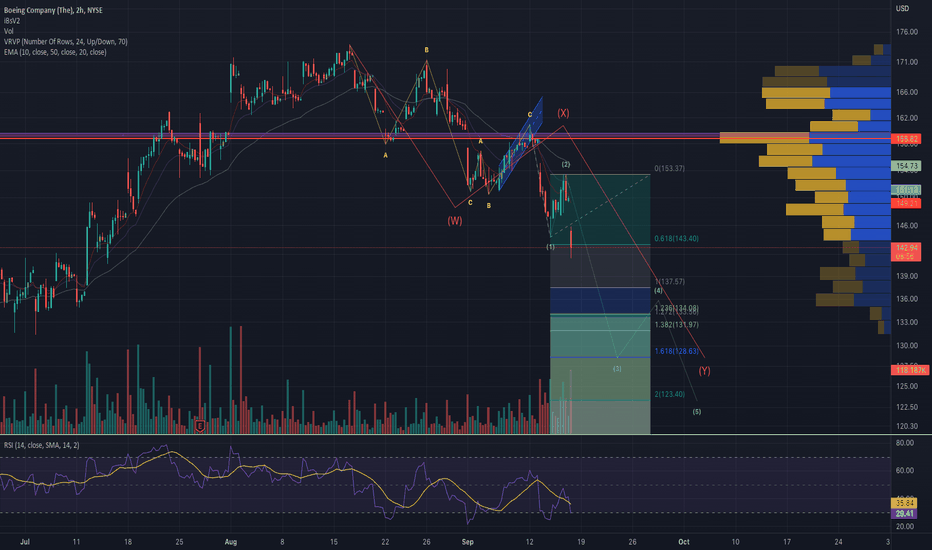Image resolution: width=932 pixels, height=550 pixels.
Task: Select the Vol indicator legend
Action: (x=8, y=31)
